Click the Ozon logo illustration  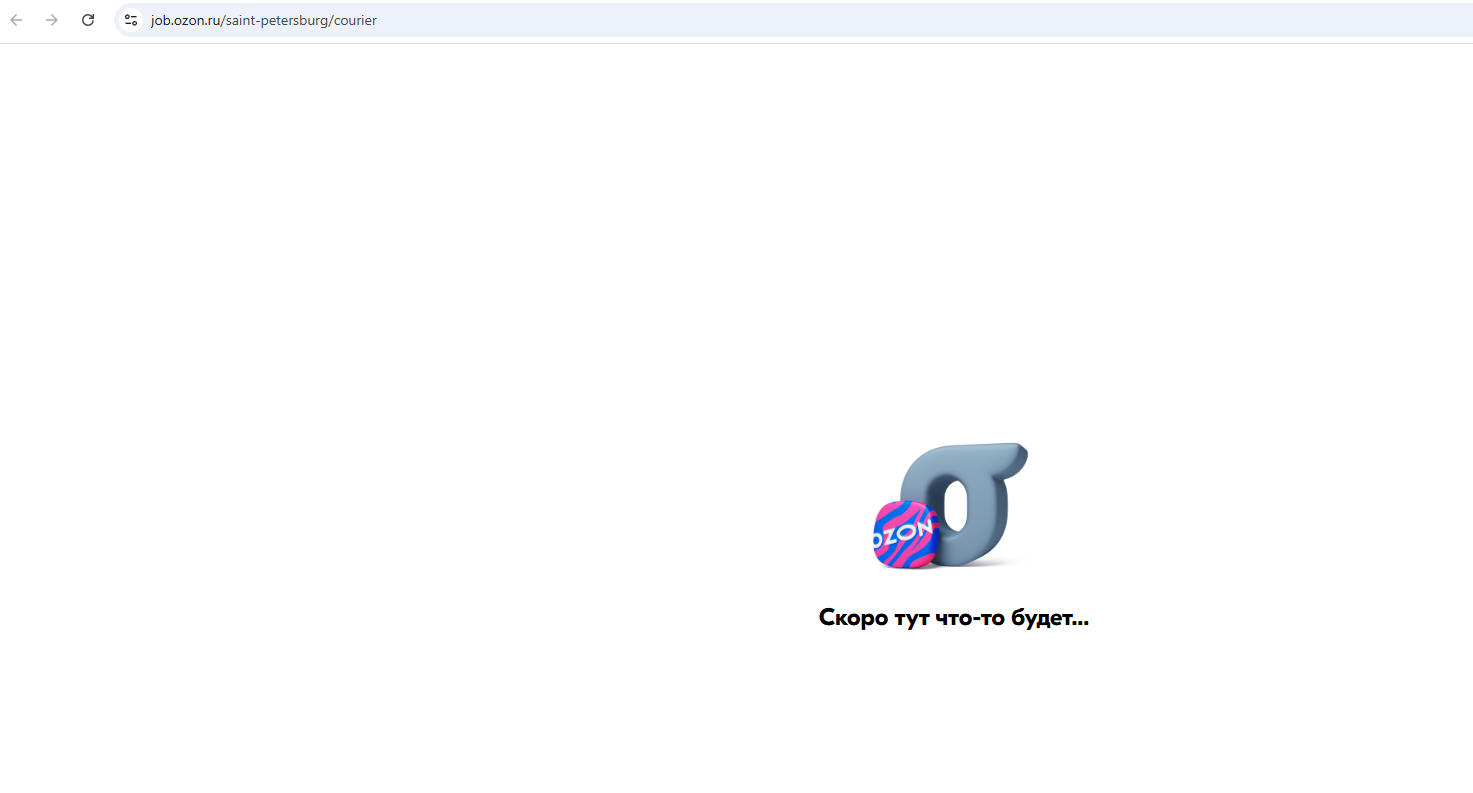click(950, 506)
